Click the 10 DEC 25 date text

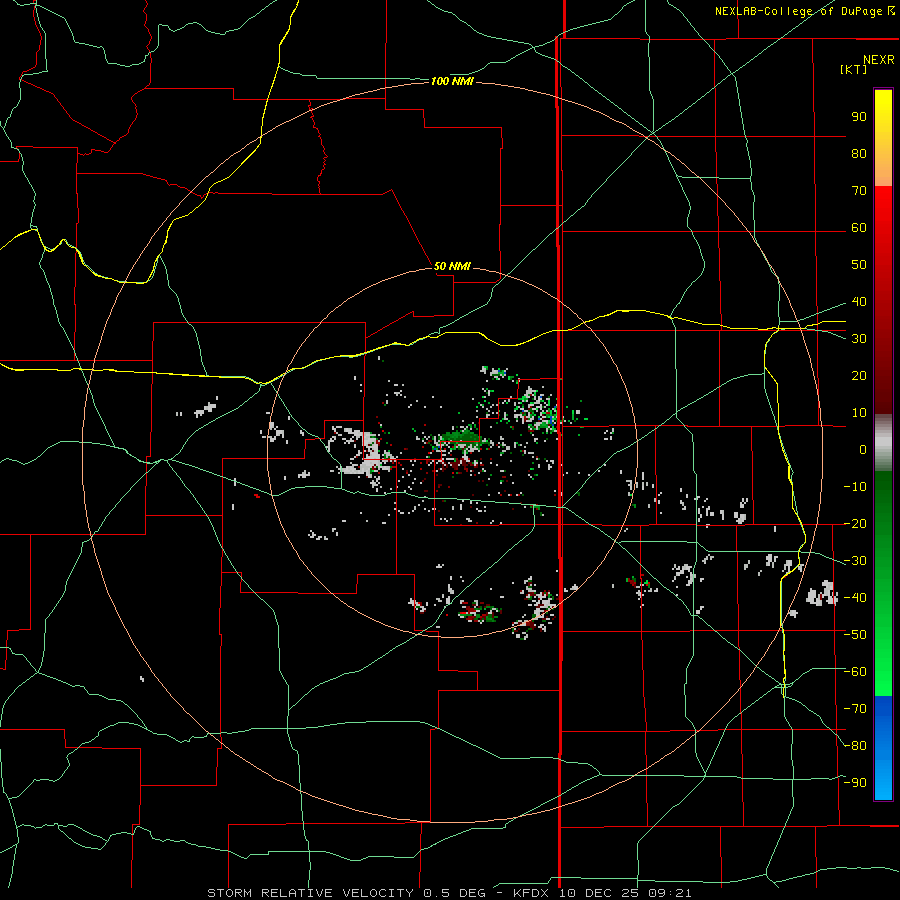[601, 893]
